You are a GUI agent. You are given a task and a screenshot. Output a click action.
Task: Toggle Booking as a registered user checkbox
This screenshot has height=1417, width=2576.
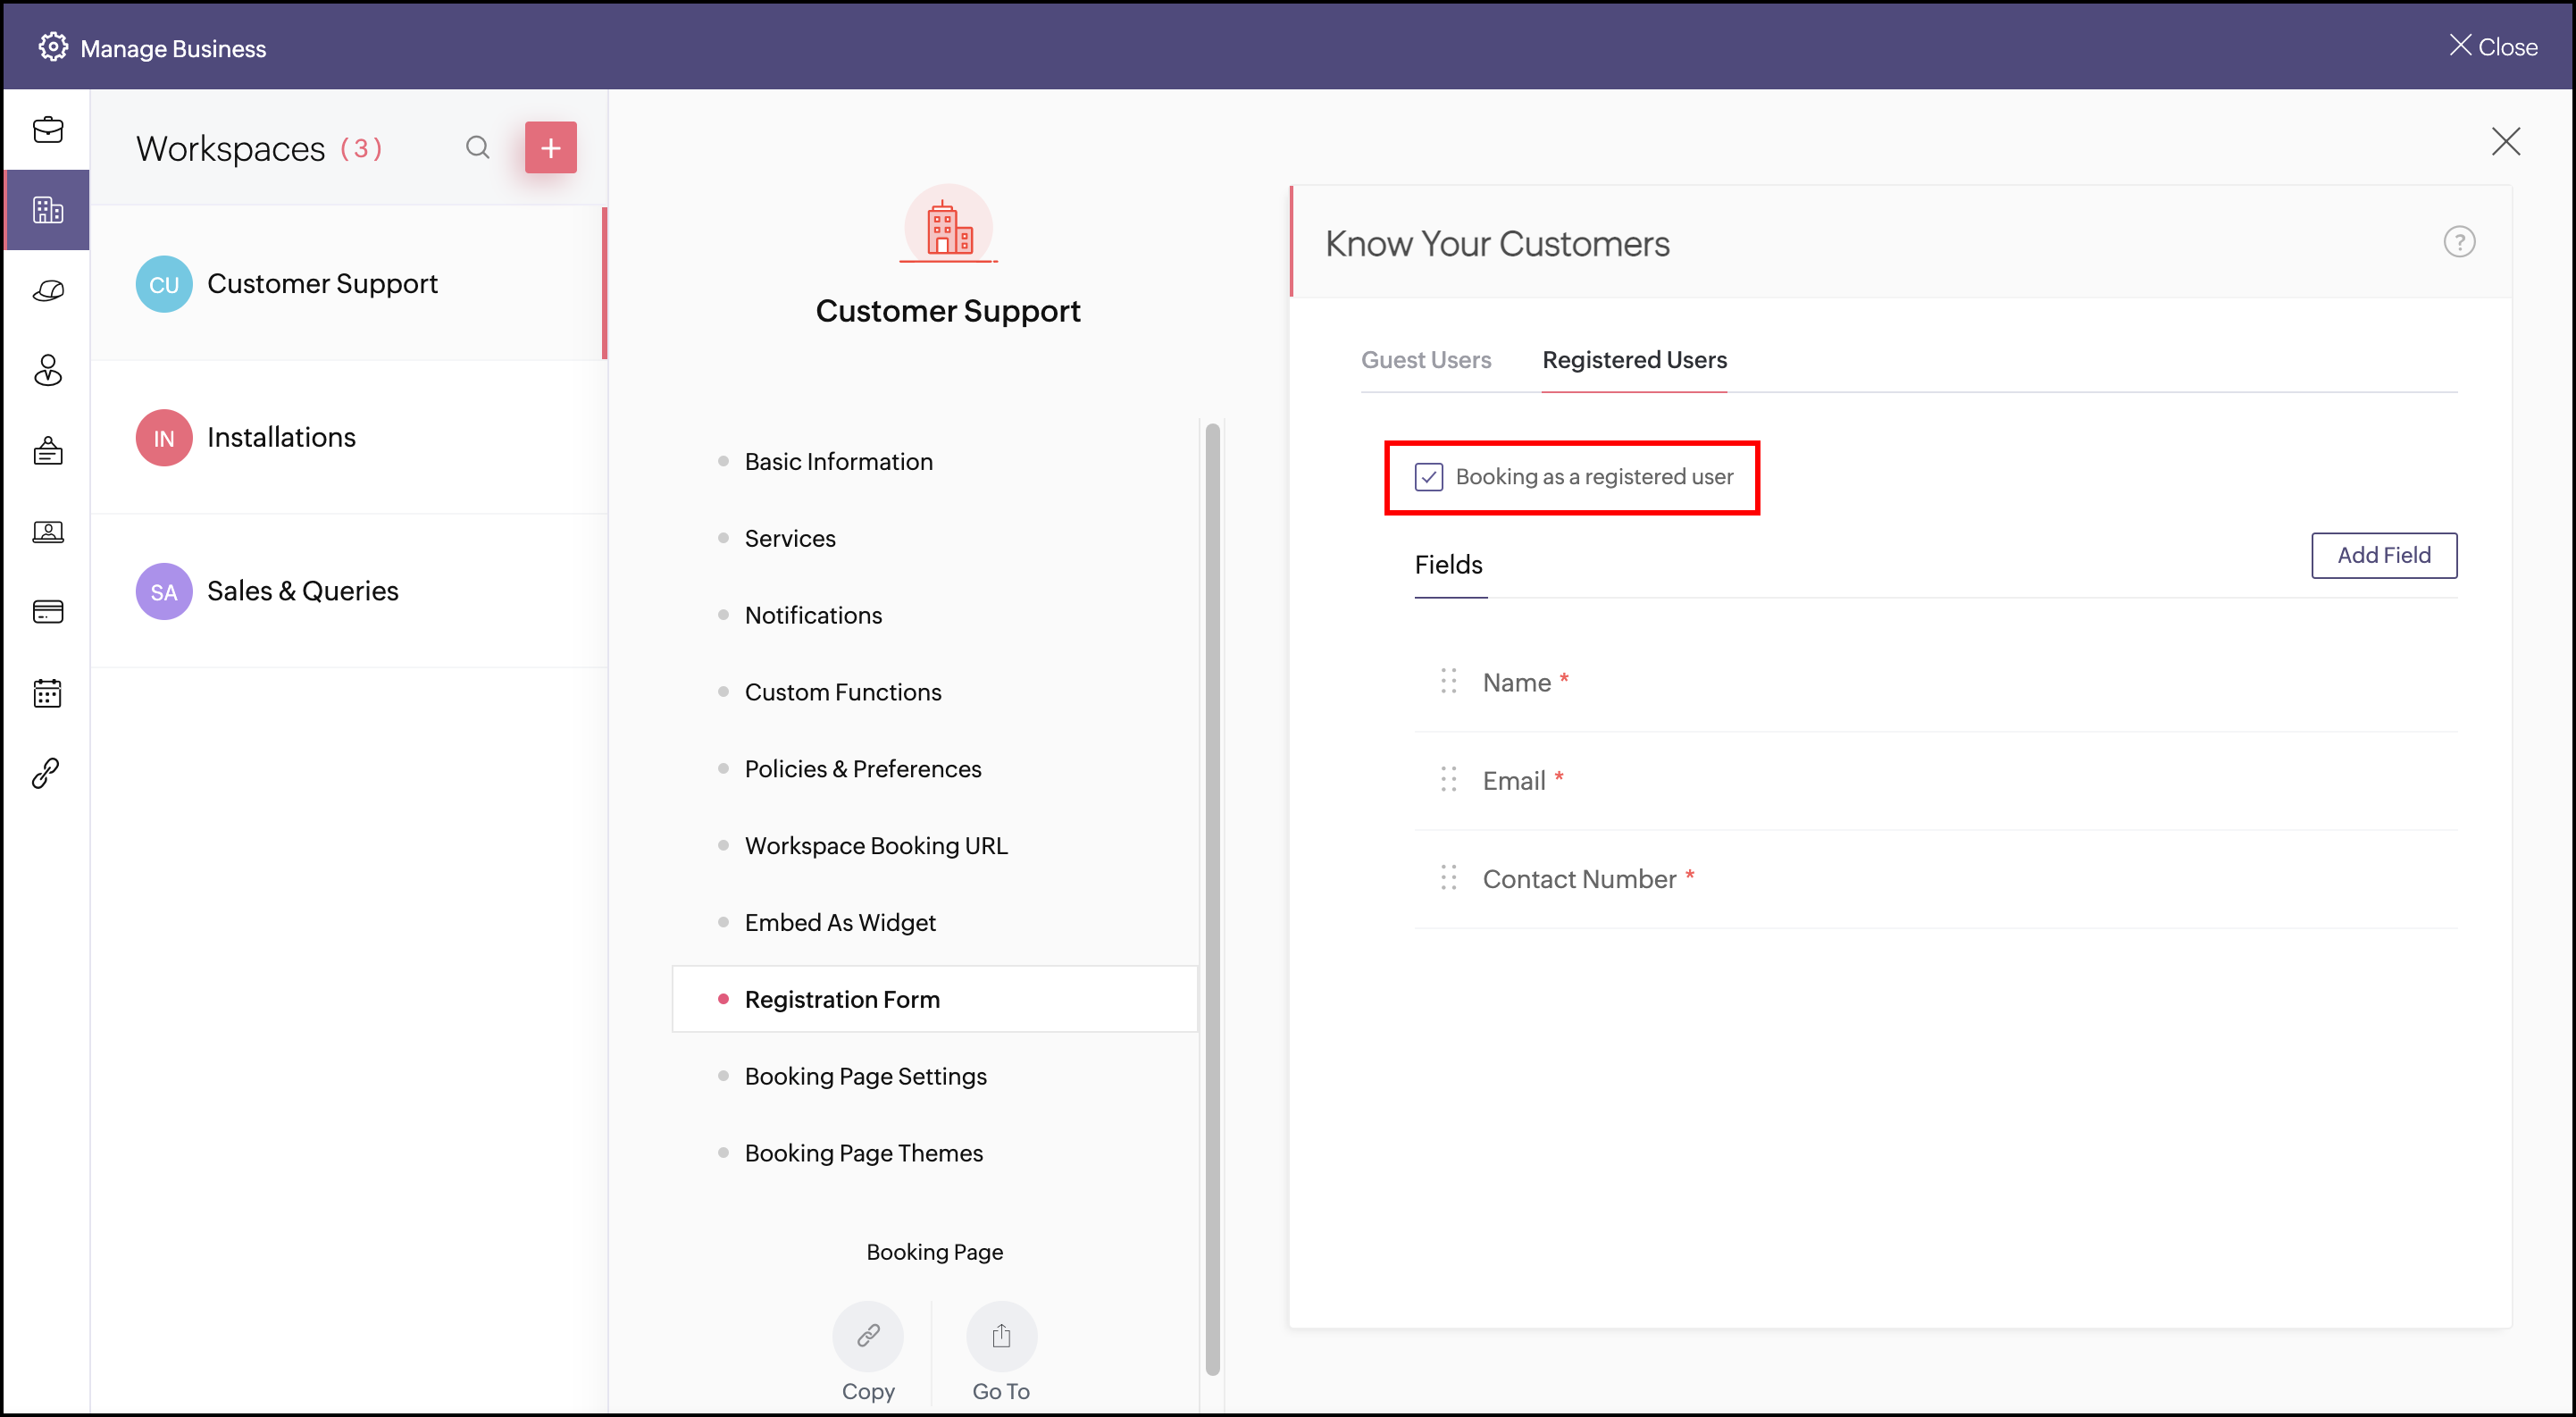pos(1428,477)
